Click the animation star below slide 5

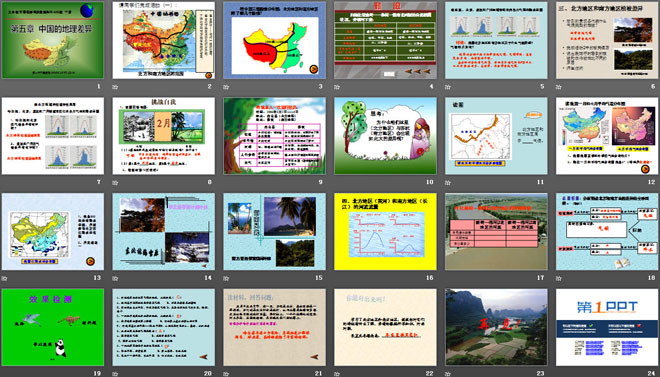tap(448, 87)
